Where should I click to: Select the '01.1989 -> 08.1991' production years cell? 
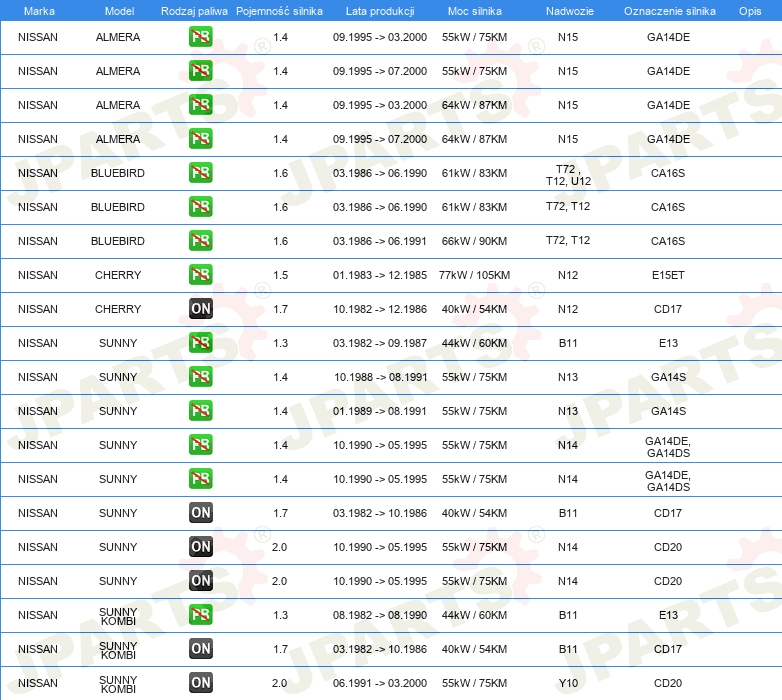click(x=380, y=411)
